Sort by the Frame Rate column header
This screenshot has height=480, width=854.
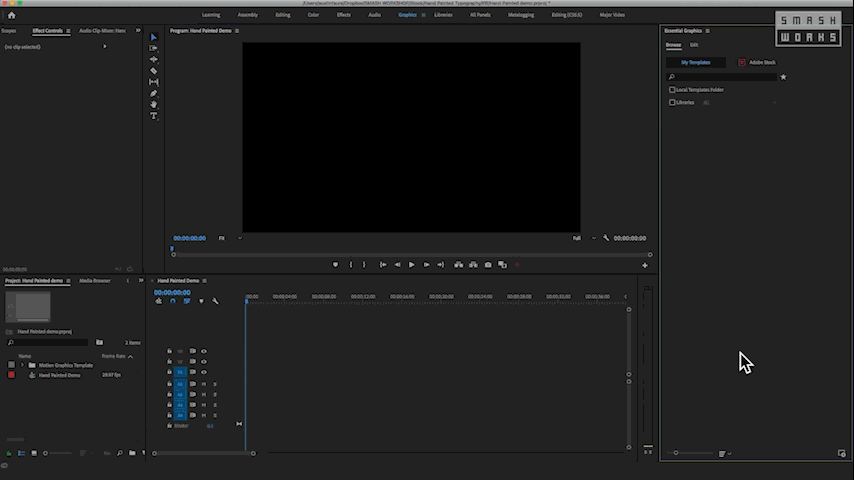(x=113, y=356)
